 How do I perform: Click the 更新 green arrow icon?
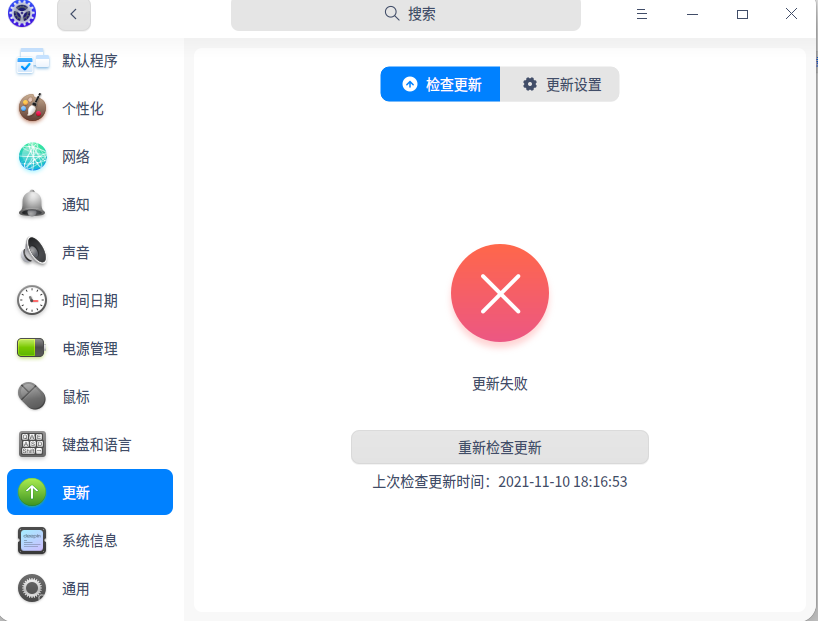coord(31,492)
